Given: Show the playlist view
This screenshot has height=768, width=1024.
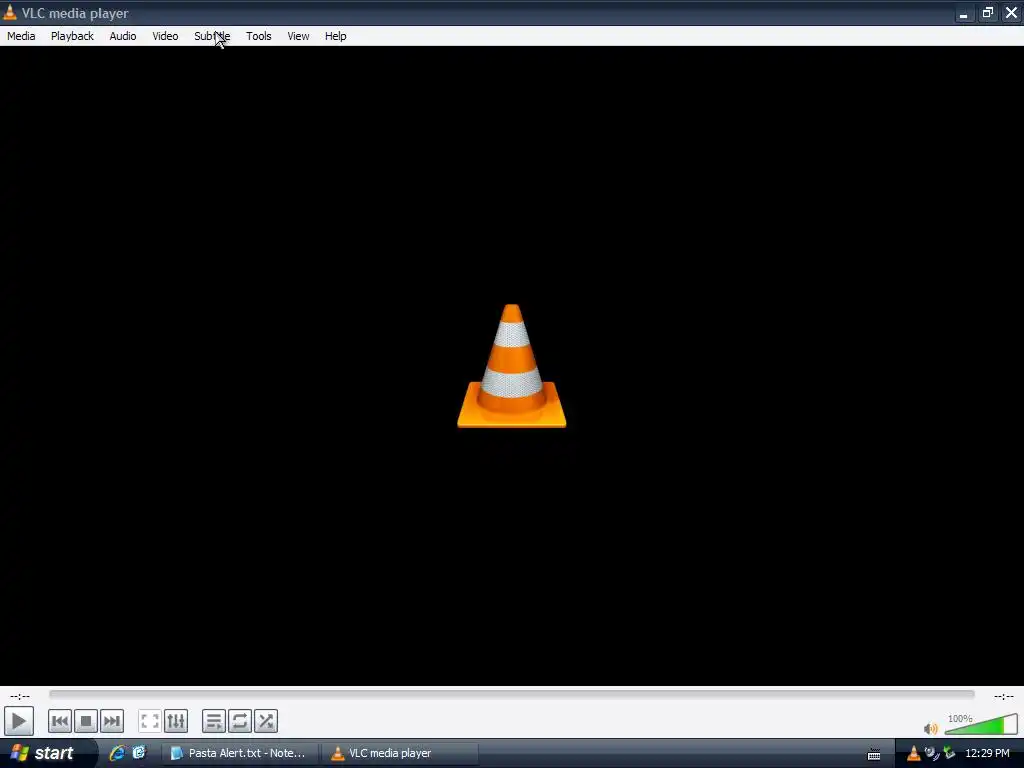Looking at the screenshot, I should [214, 721].
